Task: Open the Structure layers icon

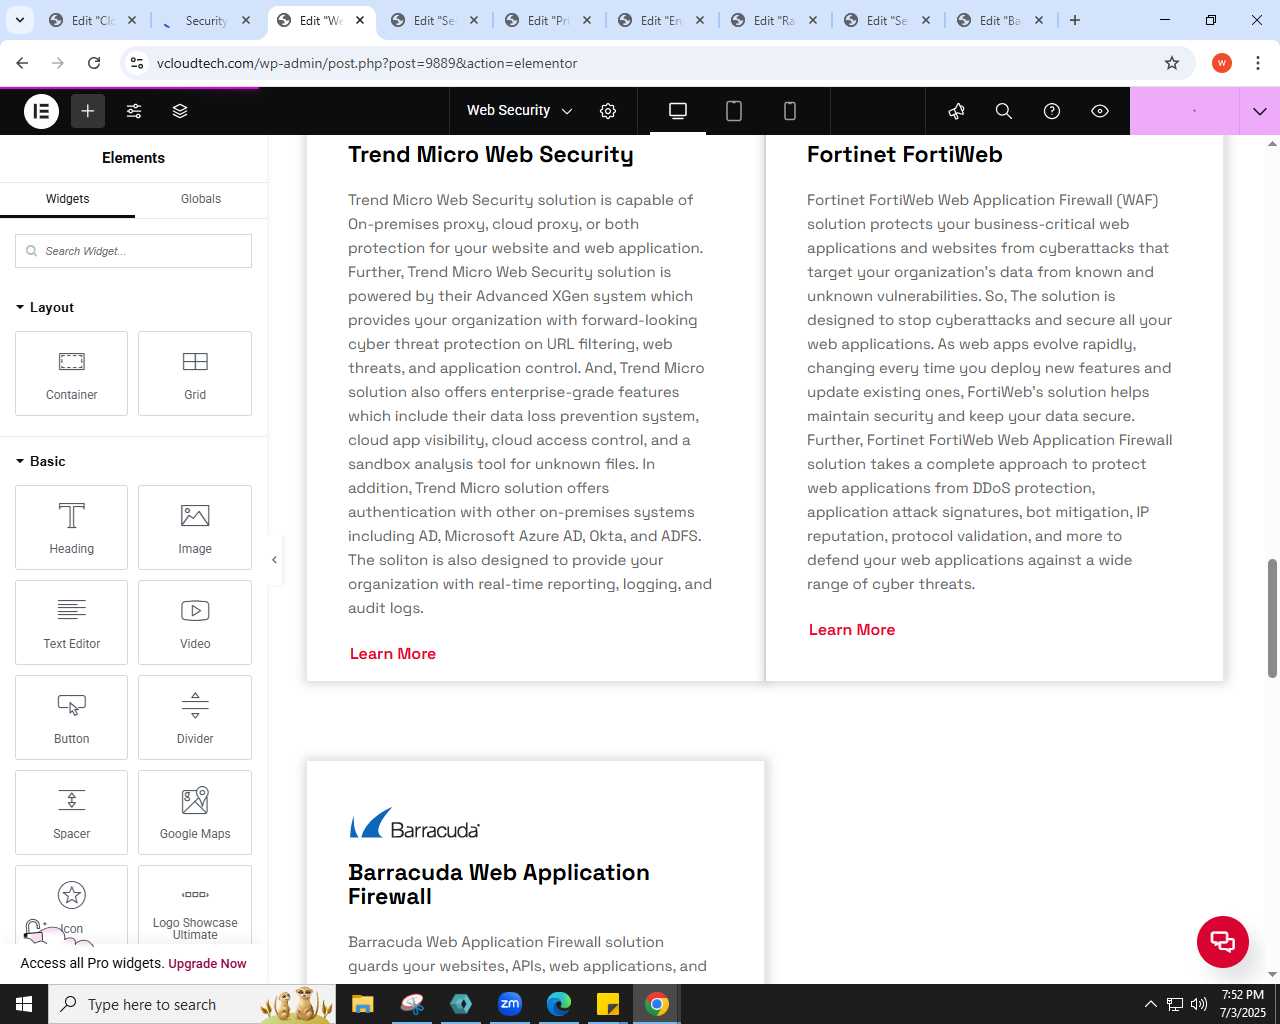Action: (180, 111)
